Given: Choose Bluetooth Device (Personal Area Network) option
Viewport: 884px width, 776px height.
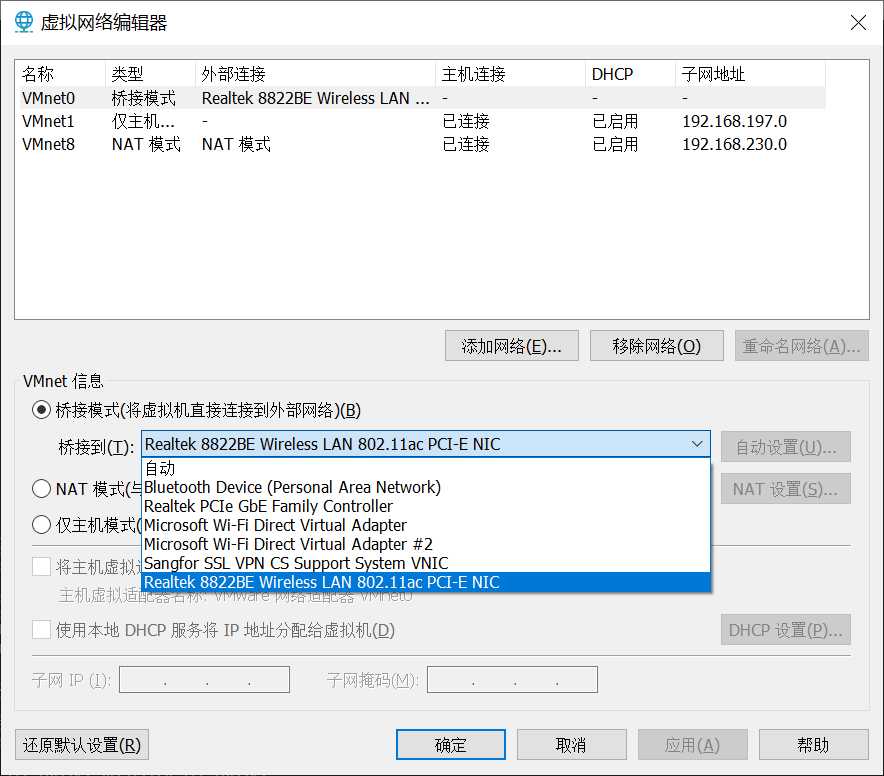Looking at the screenshot, I should 426,487.
